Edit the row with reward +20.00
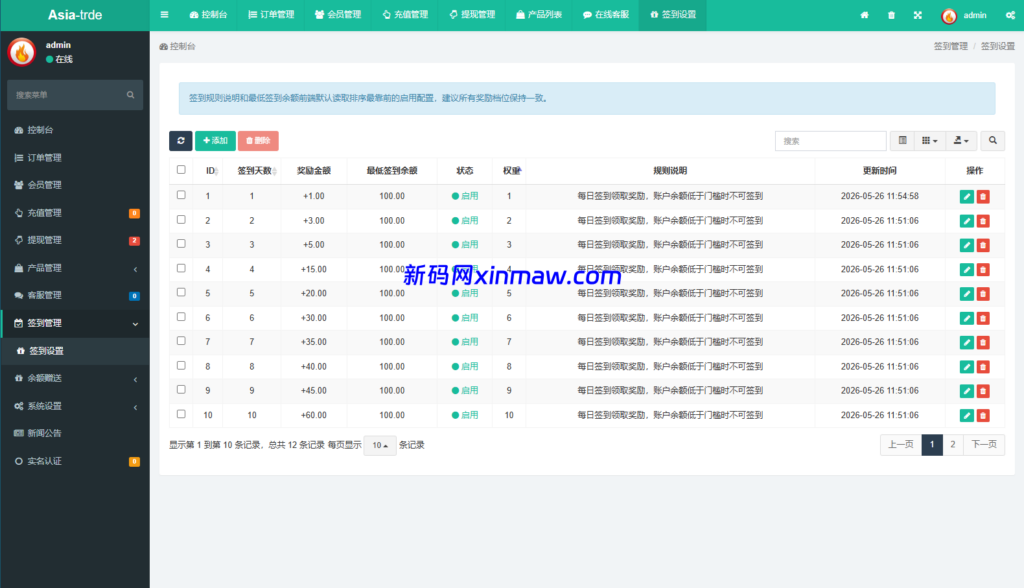The width and height of the screenshot is (1024, 588). coord(967,294)
